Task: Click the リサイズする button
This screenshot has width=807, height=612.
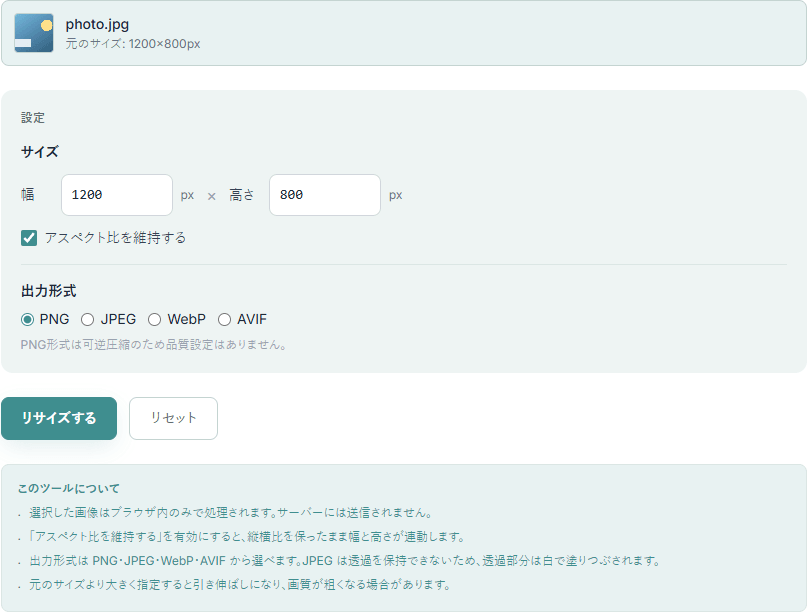Action: pyautogui.click(x=59, y=418)
